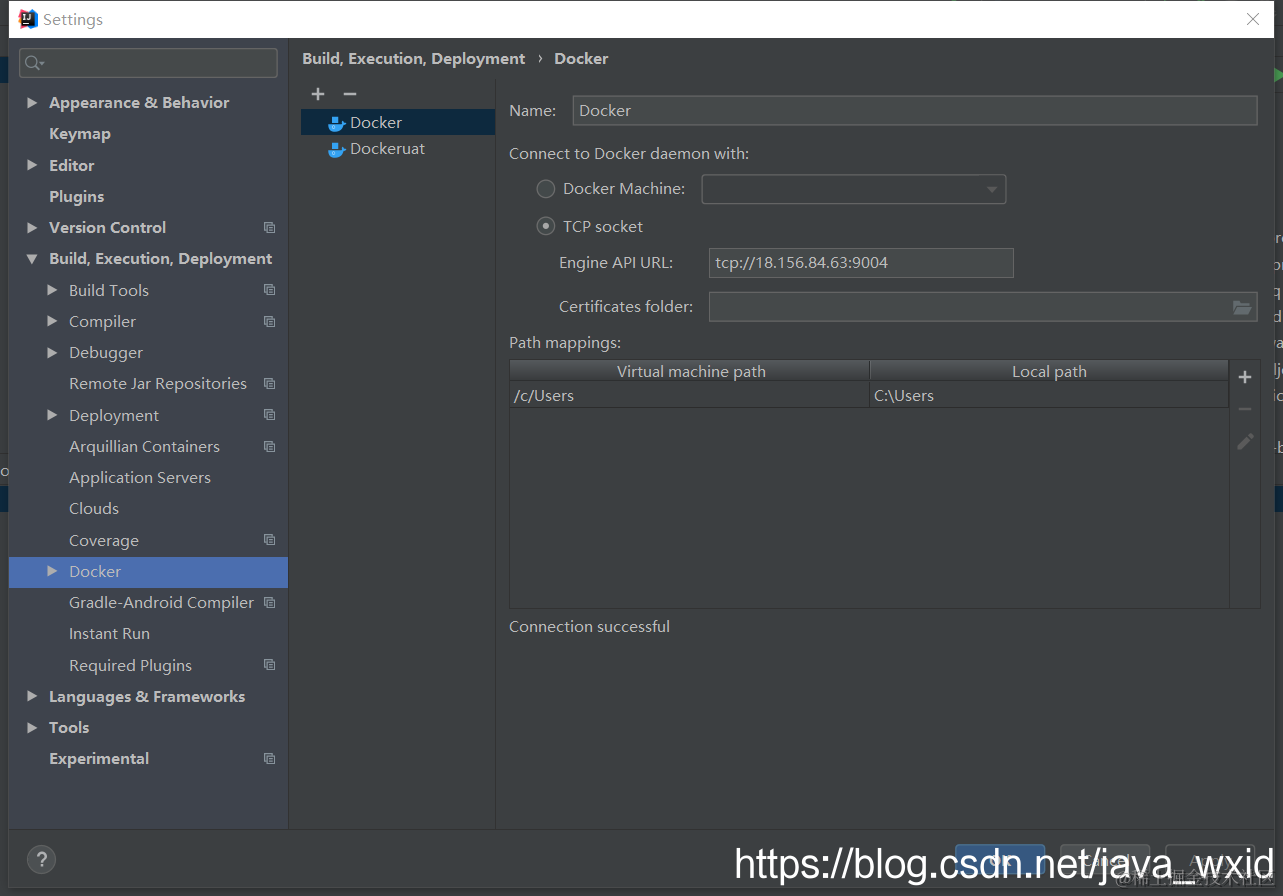Viewport: 1283px width, 896px height.
Task: Click Build, Execution, Deployment breadcrumb
Action: [x=413, y=59]
